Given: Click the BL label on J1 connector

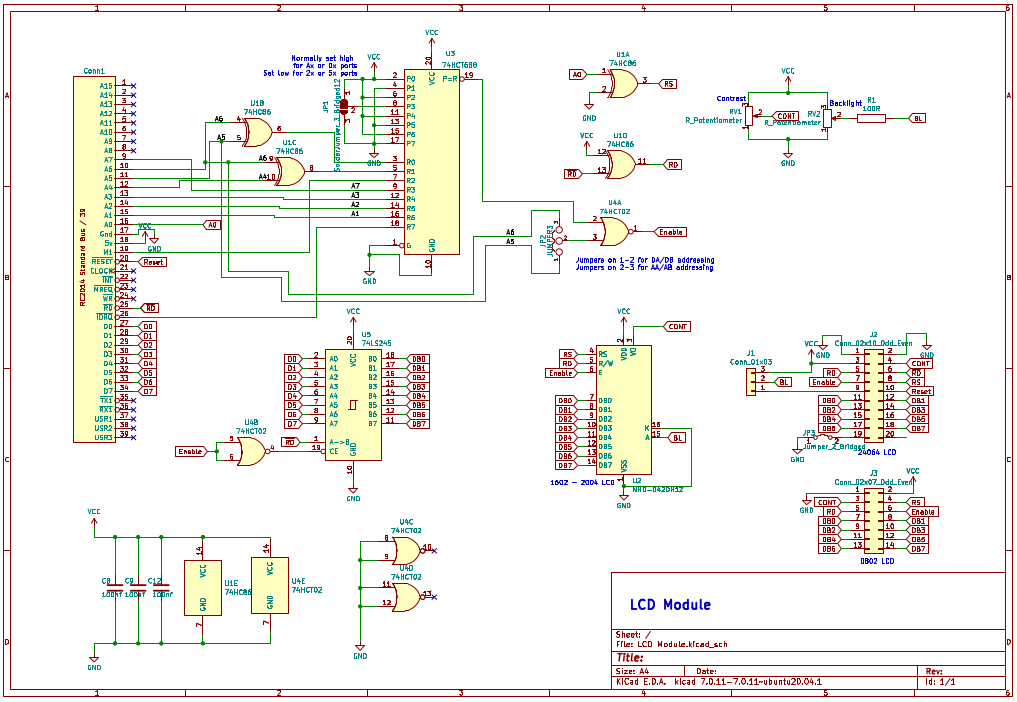Looking at the screenshot, I should click(x=784, y=382).
